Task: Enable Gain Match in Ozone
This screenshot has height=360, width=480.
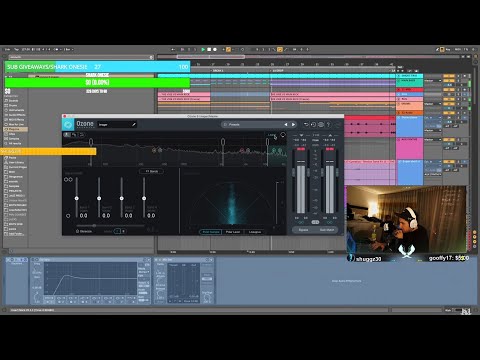Action: [327, 230]
